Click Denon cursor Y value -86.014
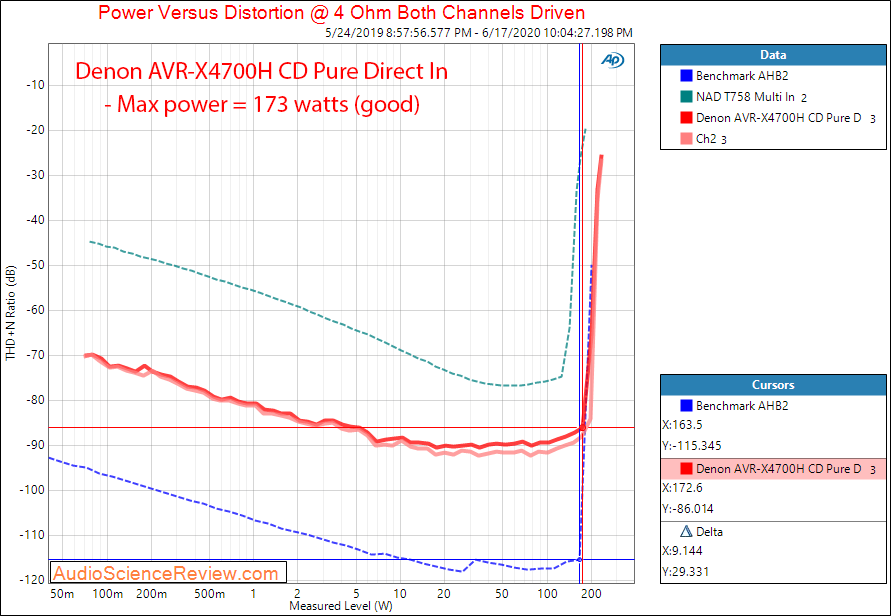This screenshot has height=616, width=891. tap(688, 509)
